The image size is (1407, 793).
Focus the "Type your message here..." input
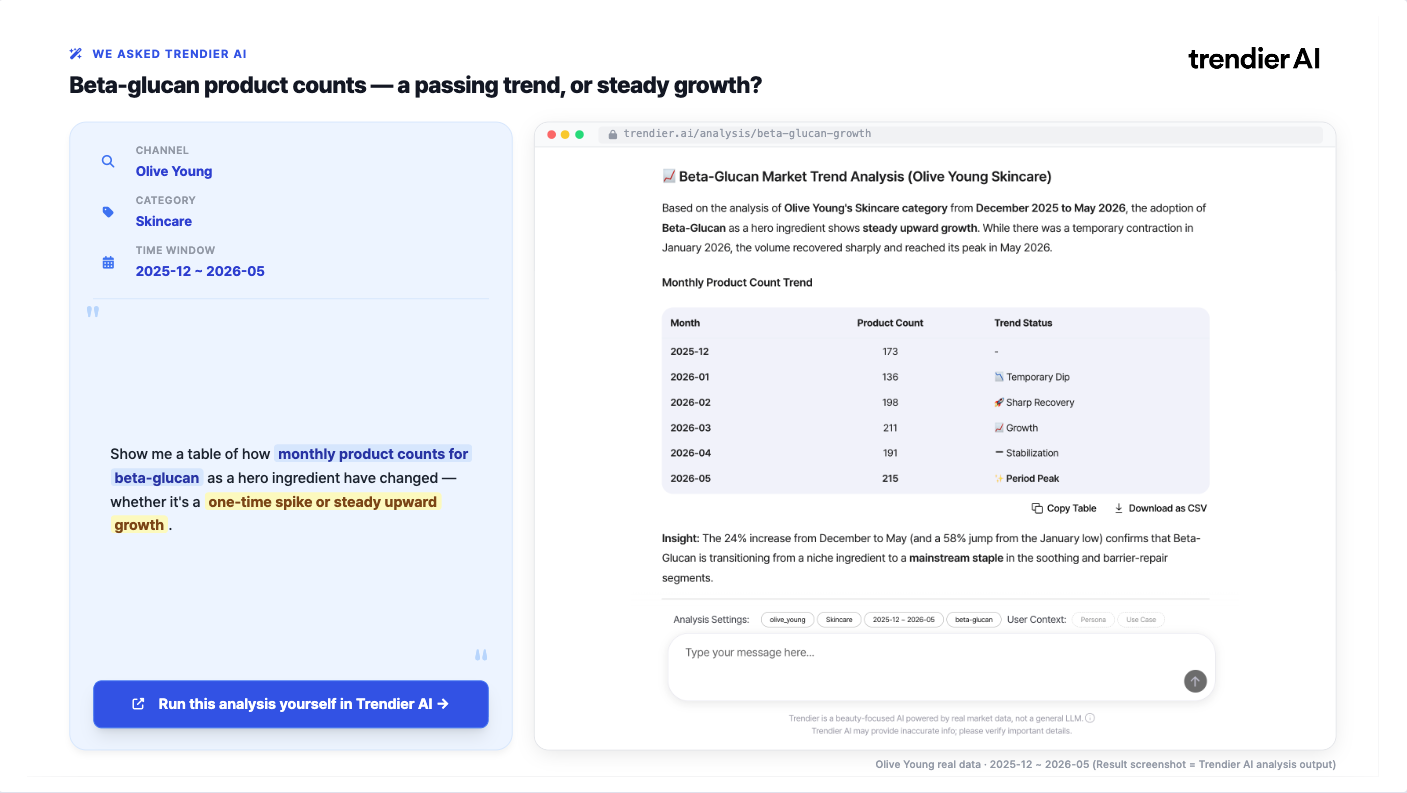click(941, 667)
